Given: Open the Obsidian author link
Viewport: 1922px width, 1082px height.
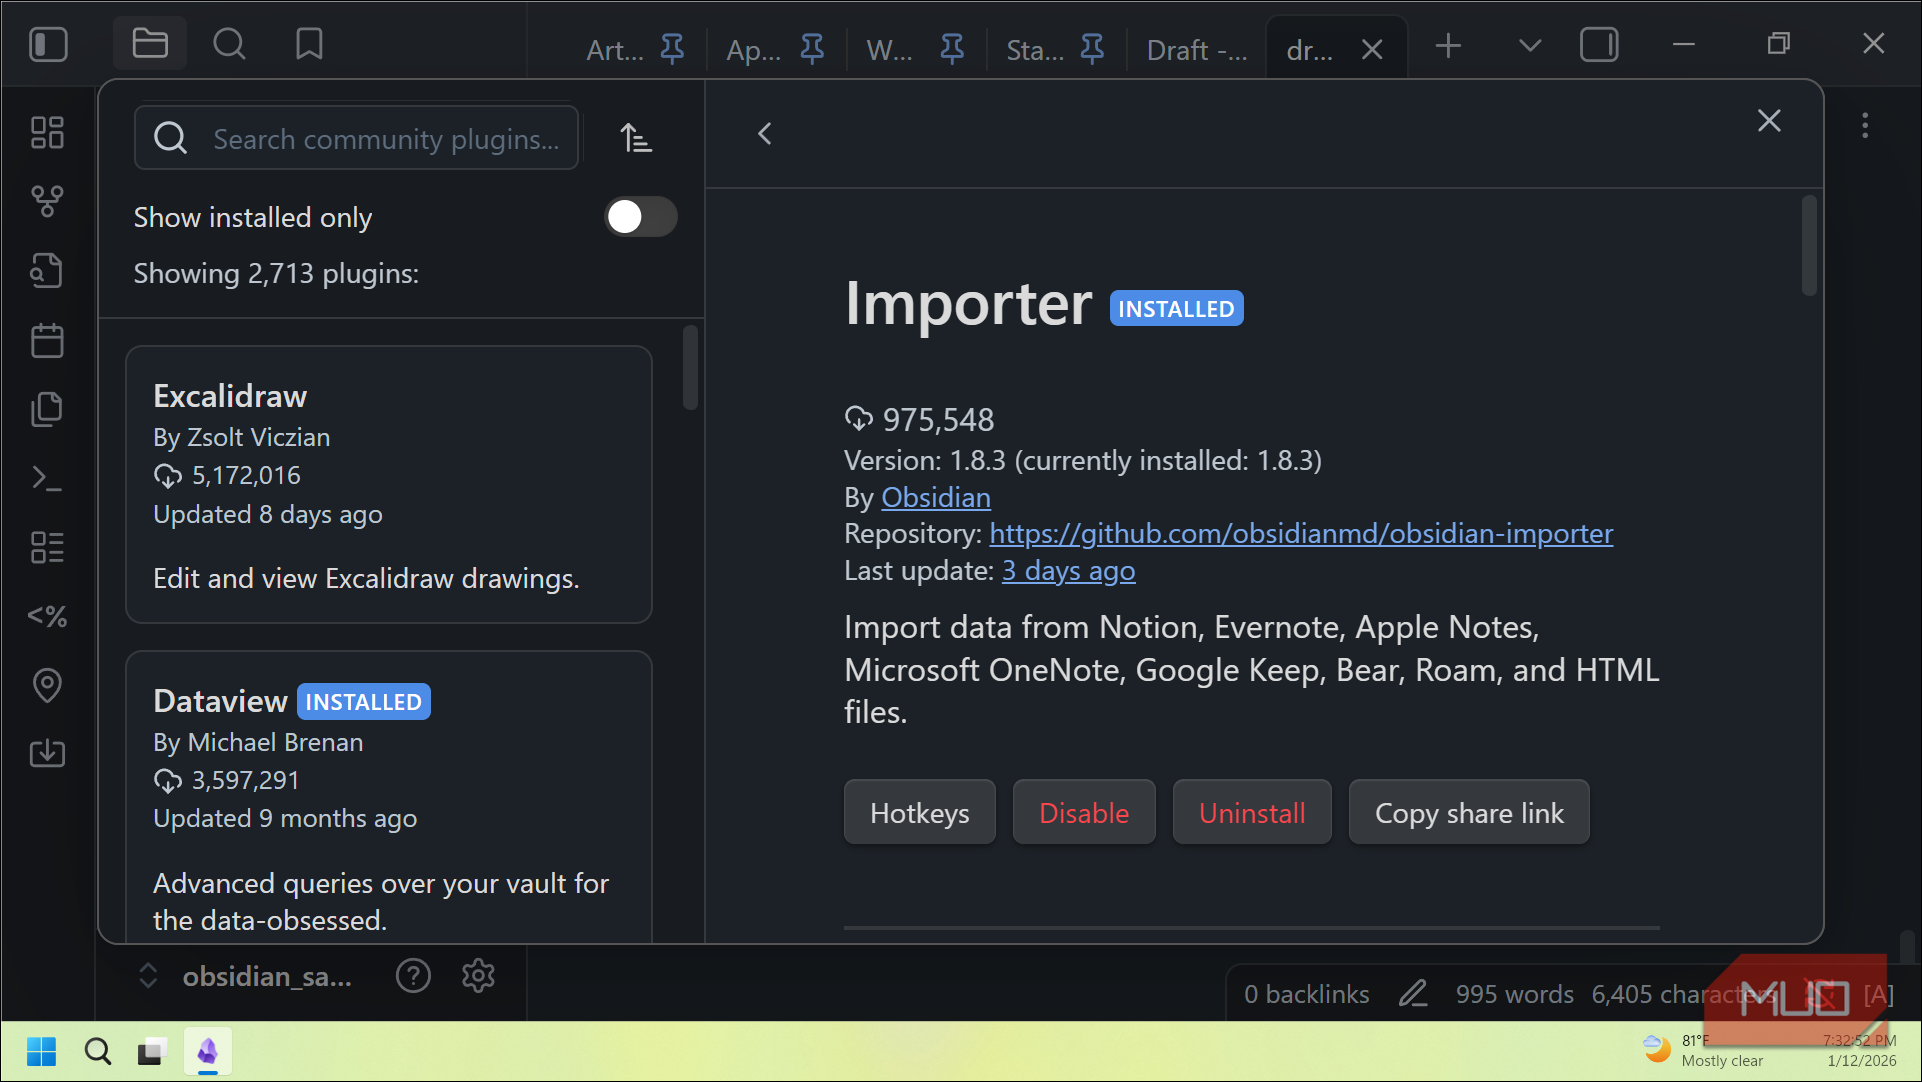Looking at the screenshot, I should tap(936, 497).
